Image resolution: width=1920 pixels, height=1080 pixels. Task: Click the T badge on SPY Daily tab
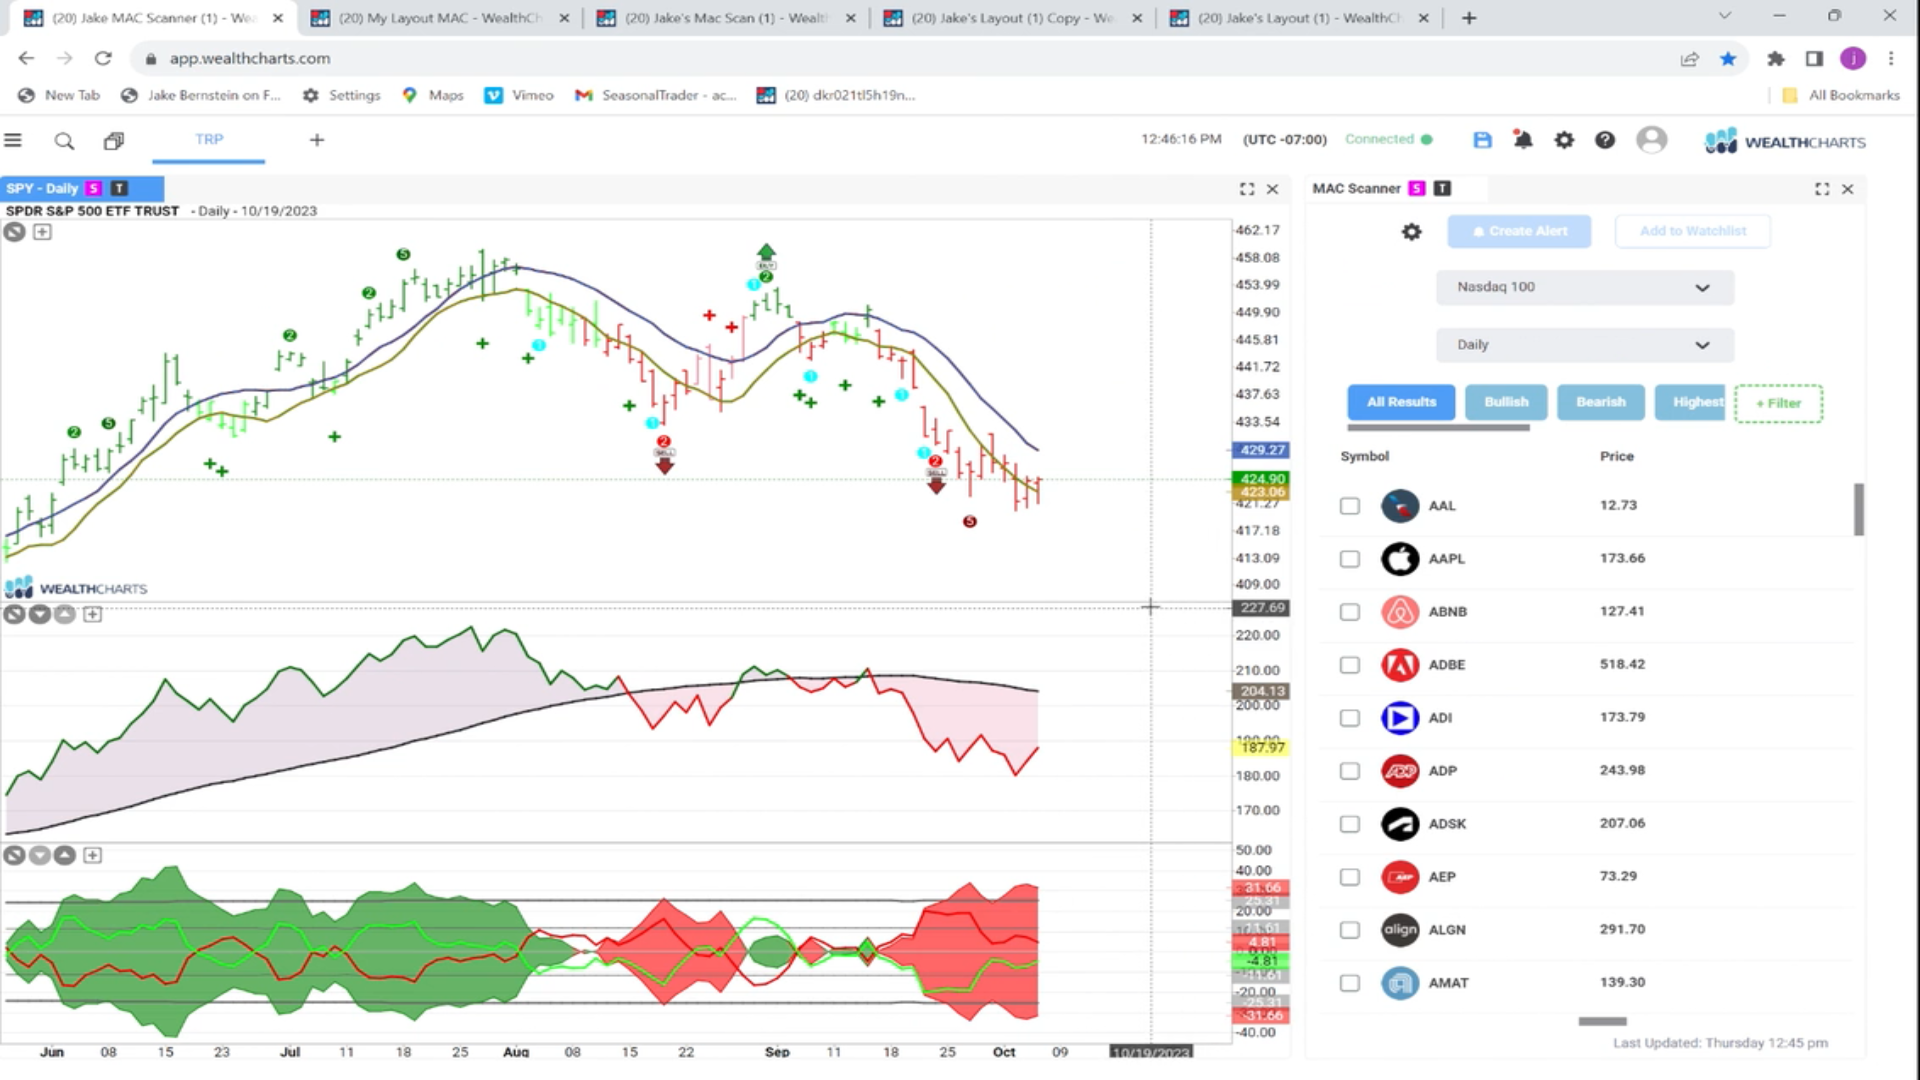tap(119, 188)
